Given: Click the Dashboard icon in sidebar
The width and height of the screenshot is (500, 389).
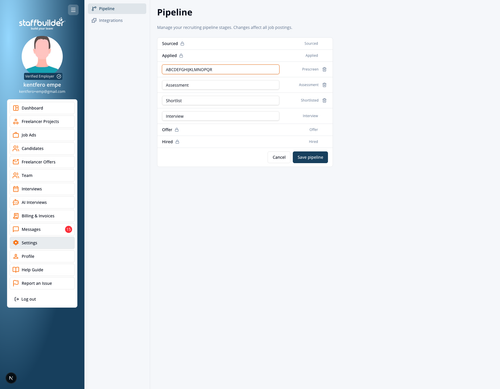Looking at the screenshot, I should [16, 108].
